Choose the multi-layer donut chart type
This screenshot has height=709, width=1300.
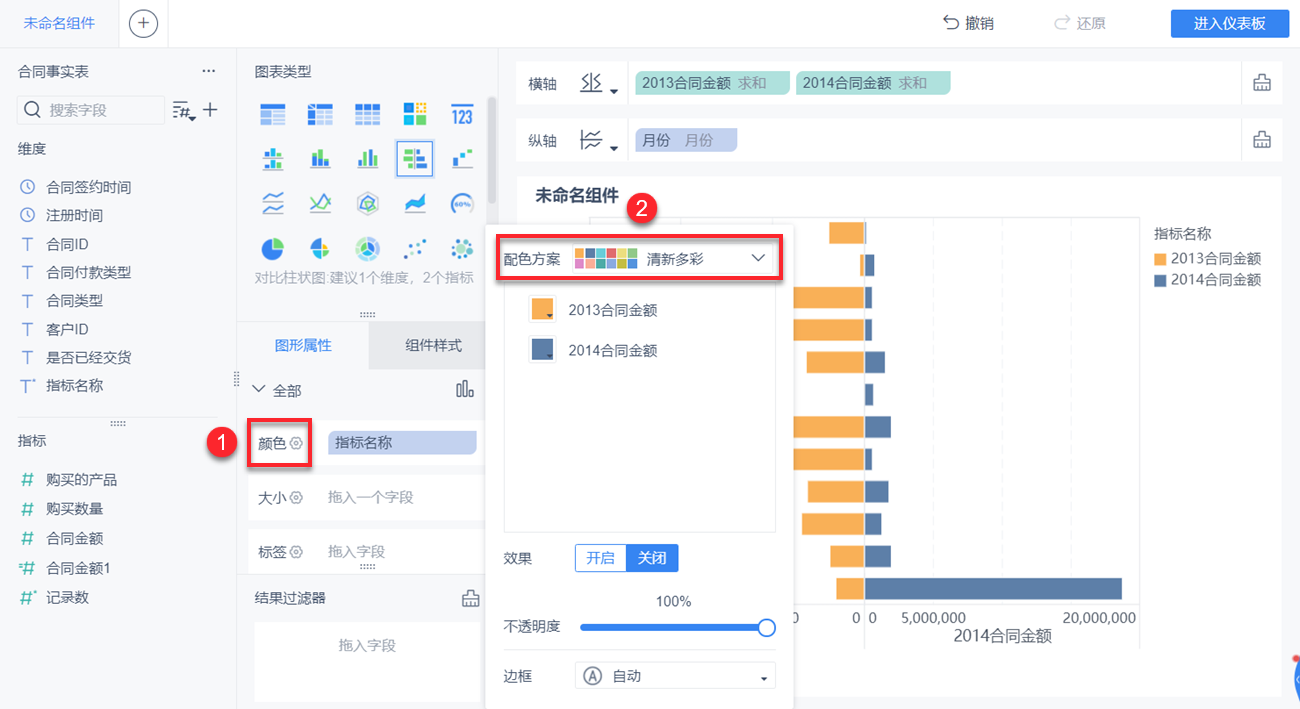pyautogui.click(x=368, y=247)
